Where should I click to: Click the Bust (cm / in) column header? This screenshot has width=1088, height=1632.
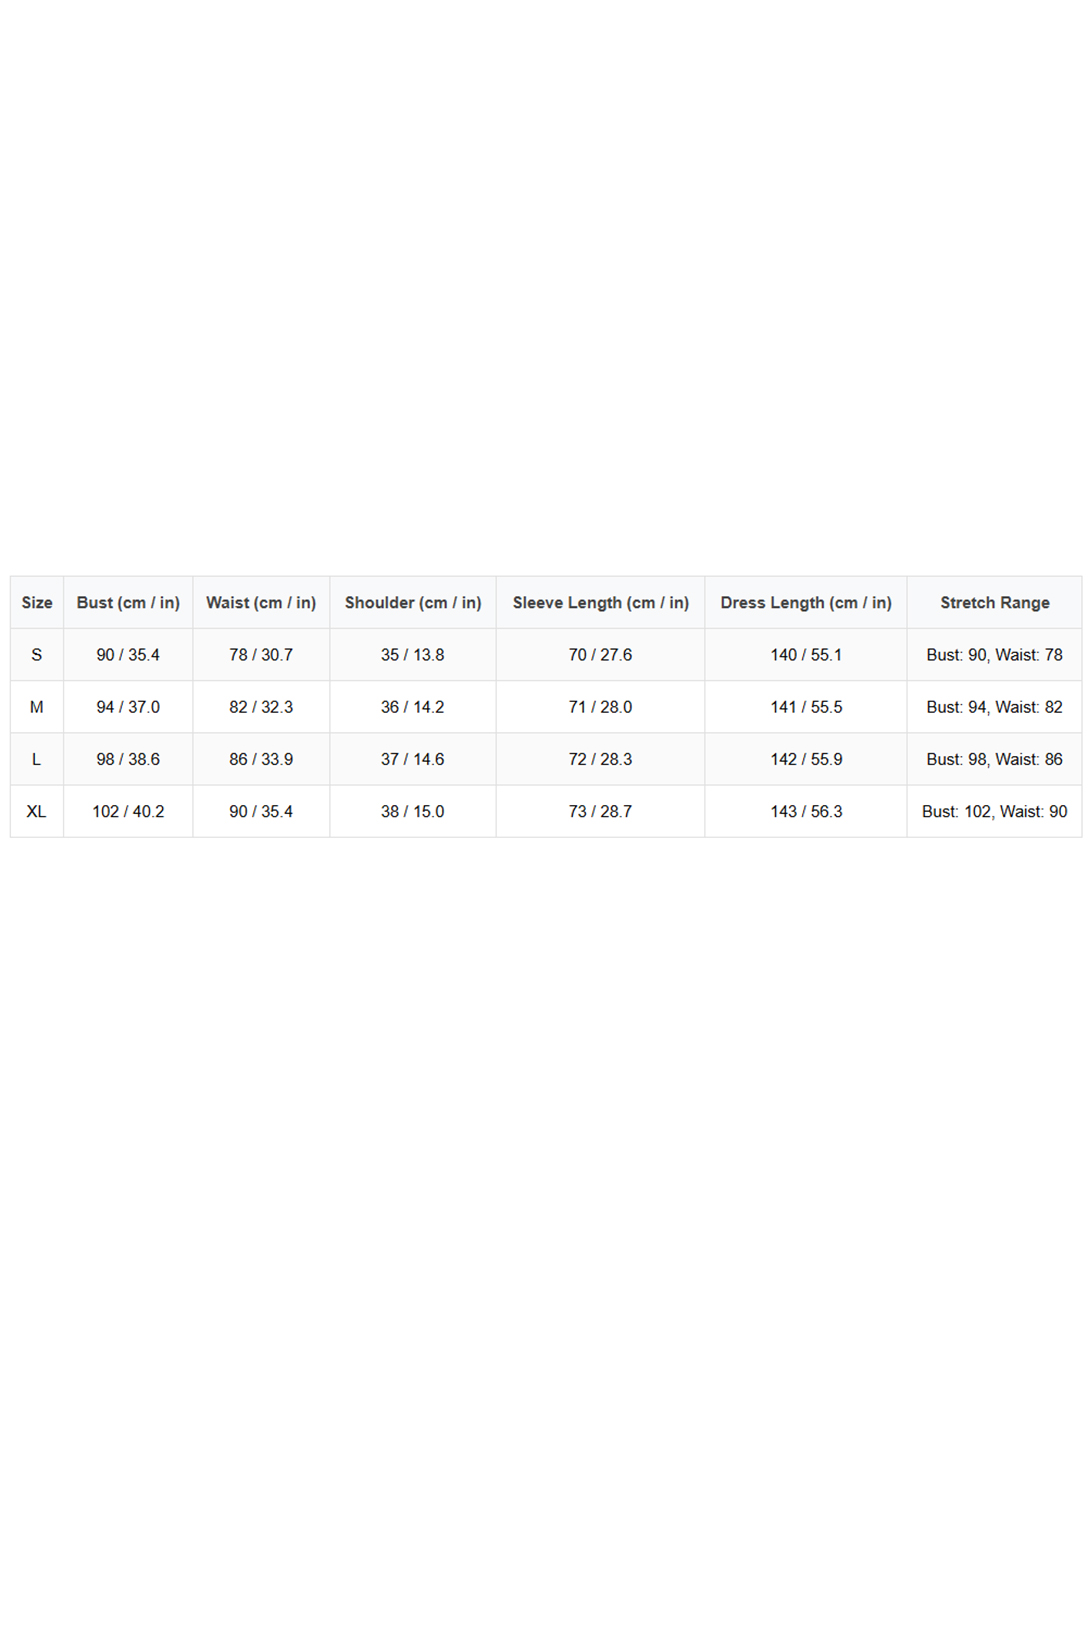pyautogui.click(x=128, y=602)
